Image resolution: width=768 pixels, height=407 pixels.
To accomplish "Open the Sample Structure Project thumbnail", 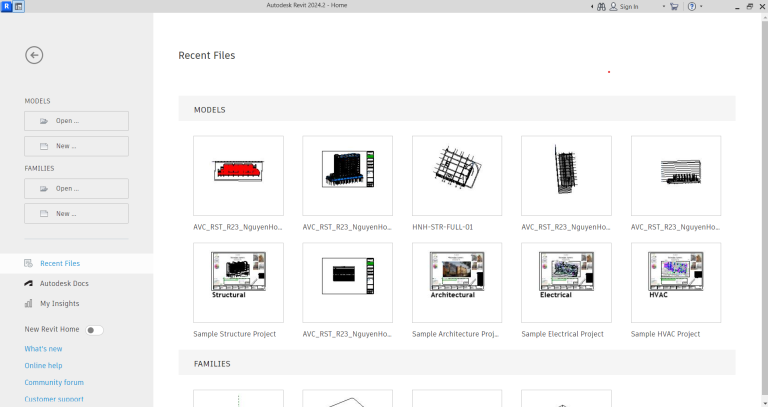I will [x=238, y=283].
